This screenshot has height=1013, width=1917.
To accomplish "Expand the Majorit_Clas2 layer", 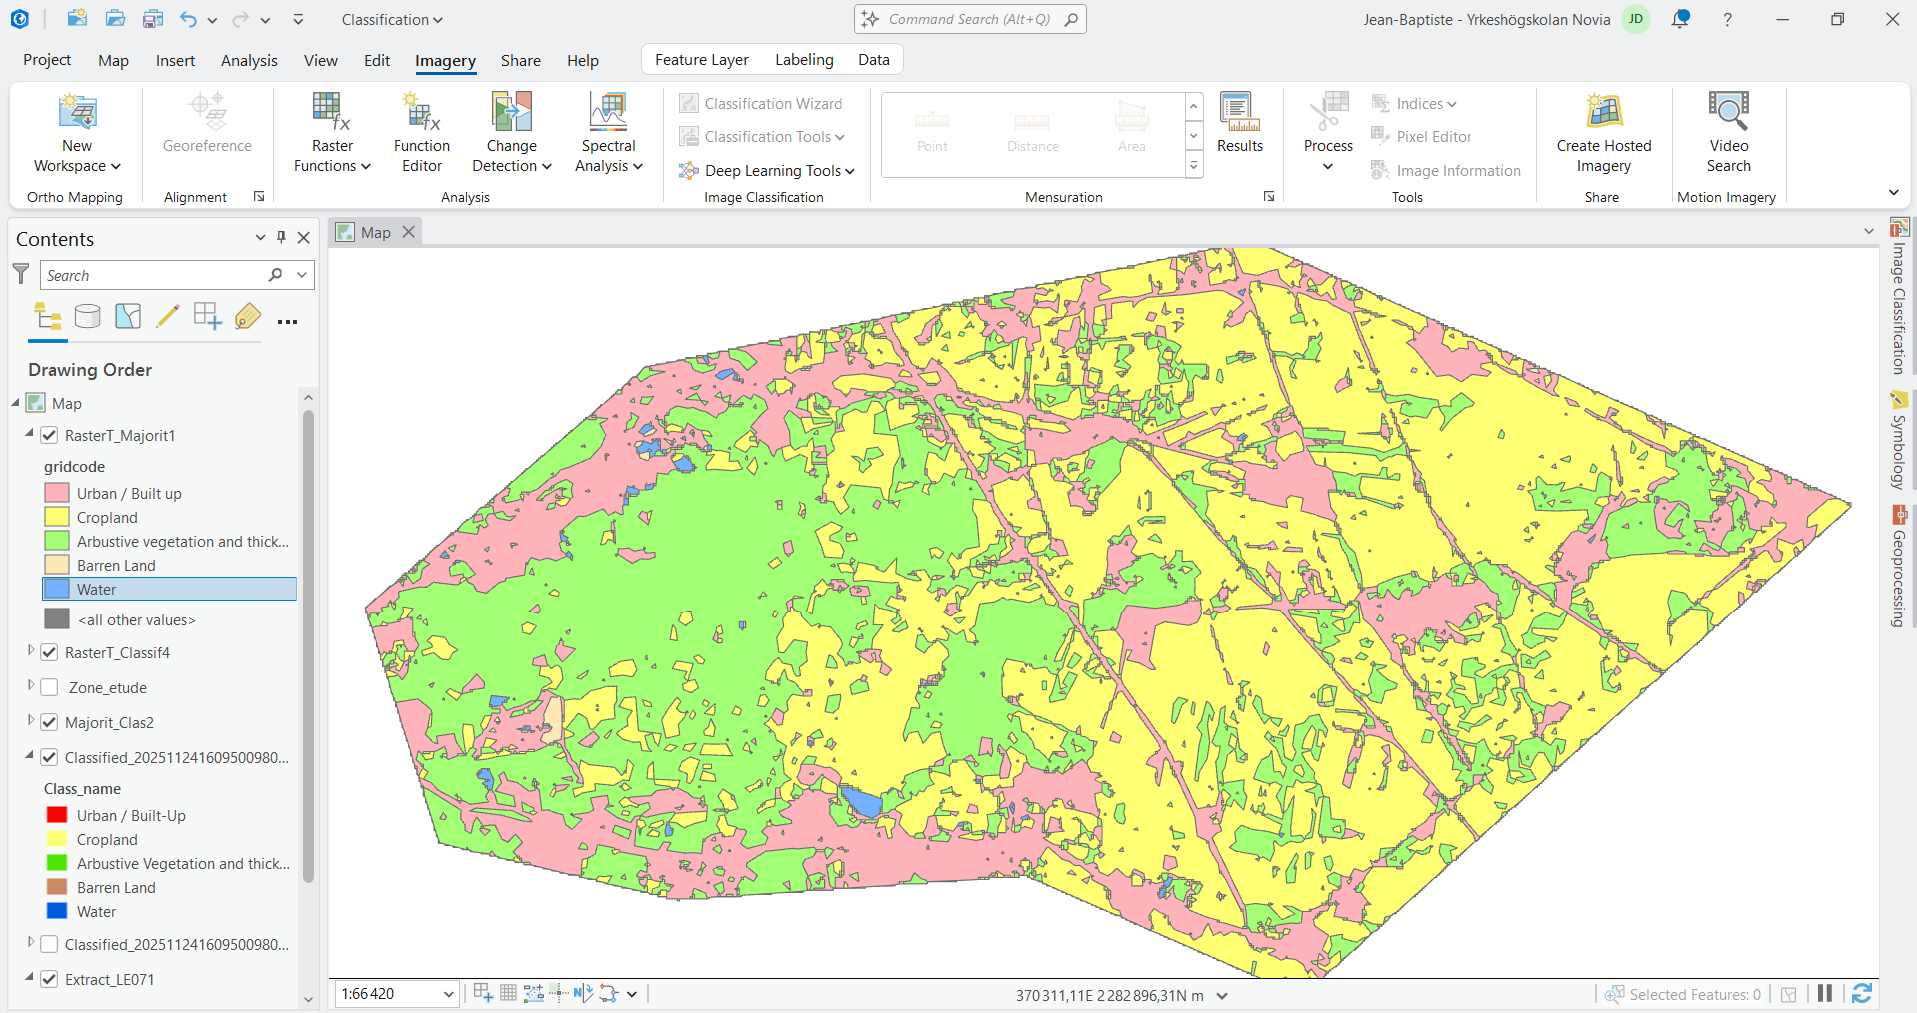I will (31, 721).
